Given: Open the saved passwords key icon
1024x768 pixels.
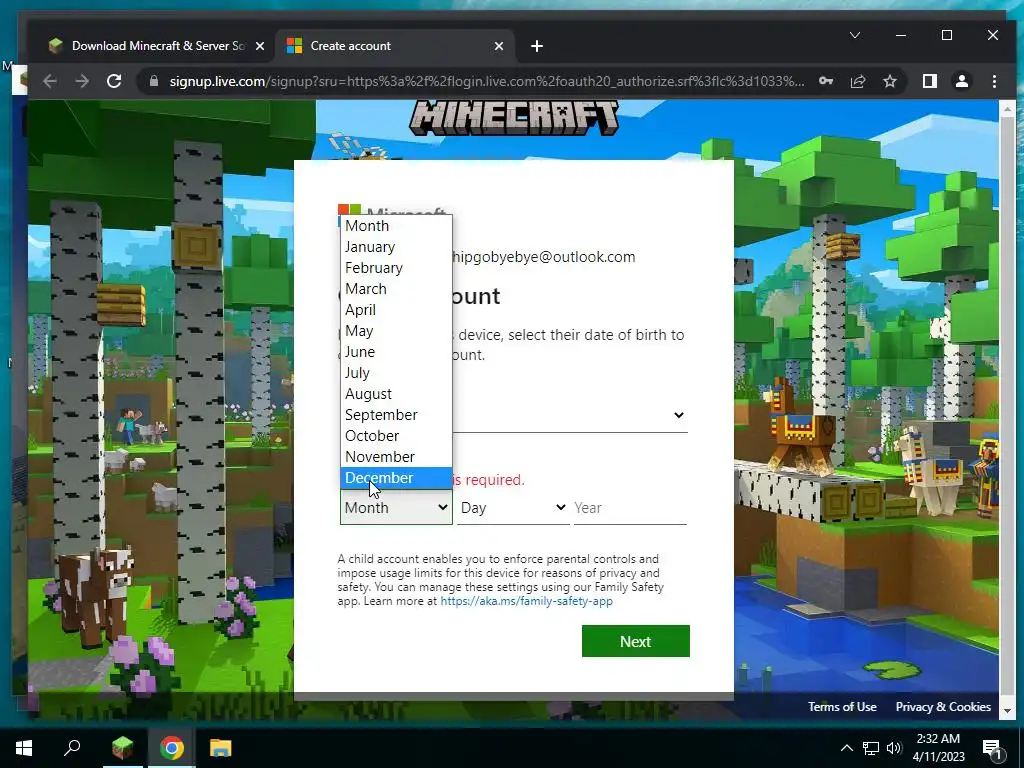Looking at the screenshot, I should click(x=826, y=82).
